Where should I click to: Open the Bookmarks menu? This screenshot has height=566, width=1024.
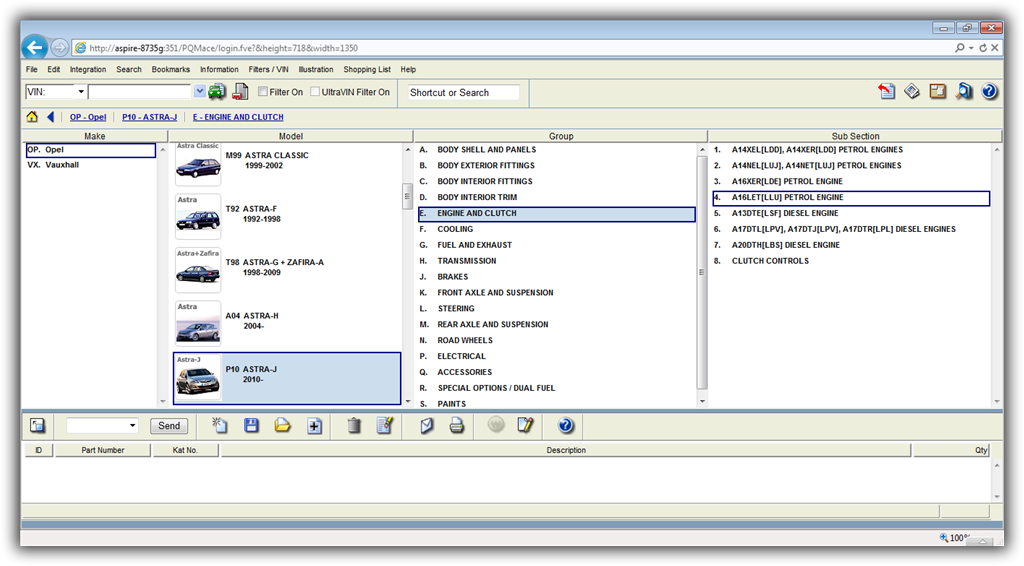coord(170,69)
